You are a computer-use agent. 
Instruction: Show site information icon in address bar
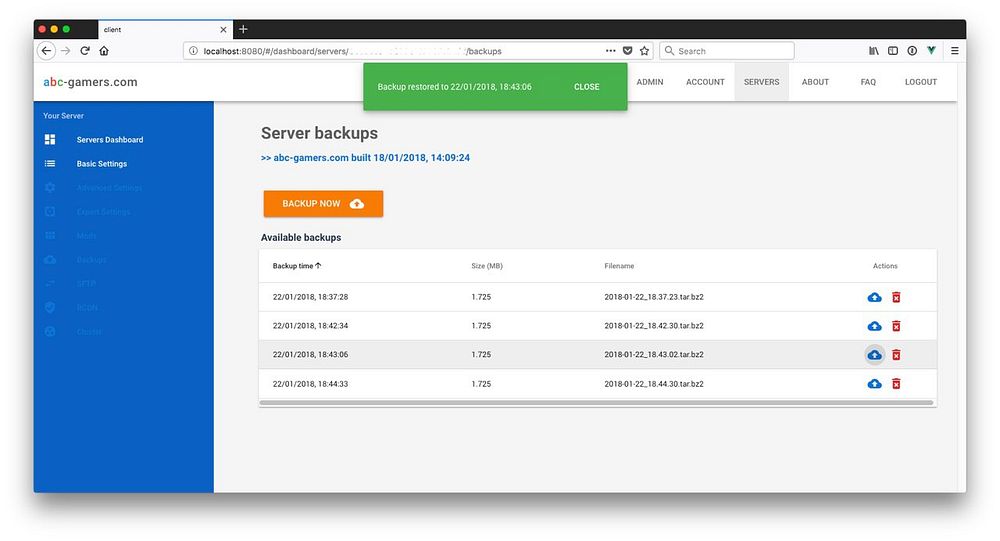coord(193,51)
